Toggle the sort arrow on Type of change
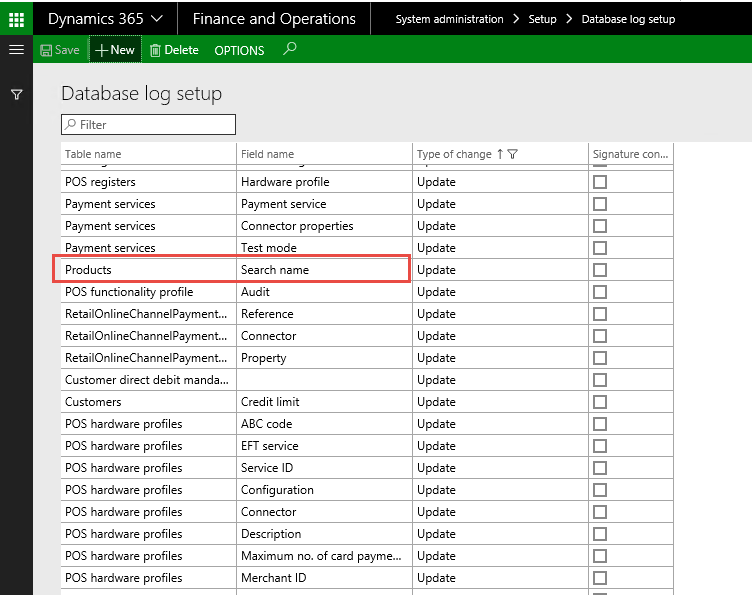Image resolution: width=752 pixels, height=595 pixels. [x=500, y=154]
